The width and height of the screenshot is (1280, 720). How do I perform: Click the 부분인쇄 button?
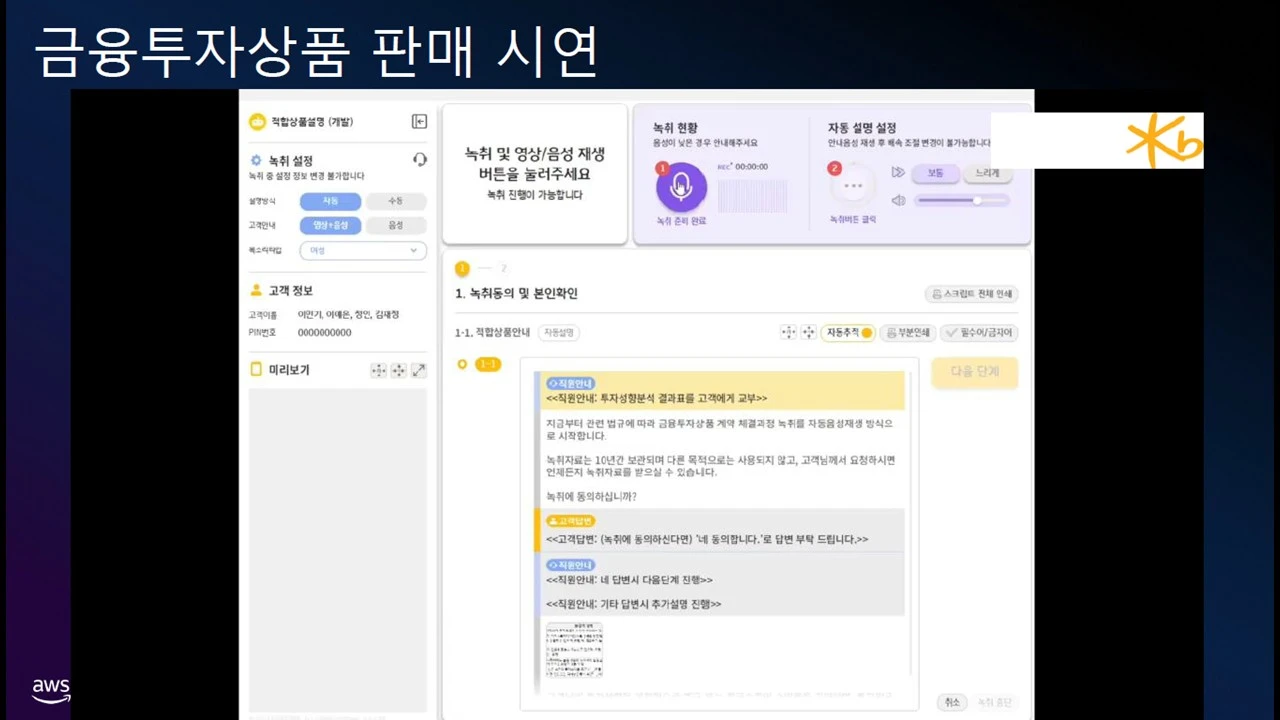pos(907,333)
